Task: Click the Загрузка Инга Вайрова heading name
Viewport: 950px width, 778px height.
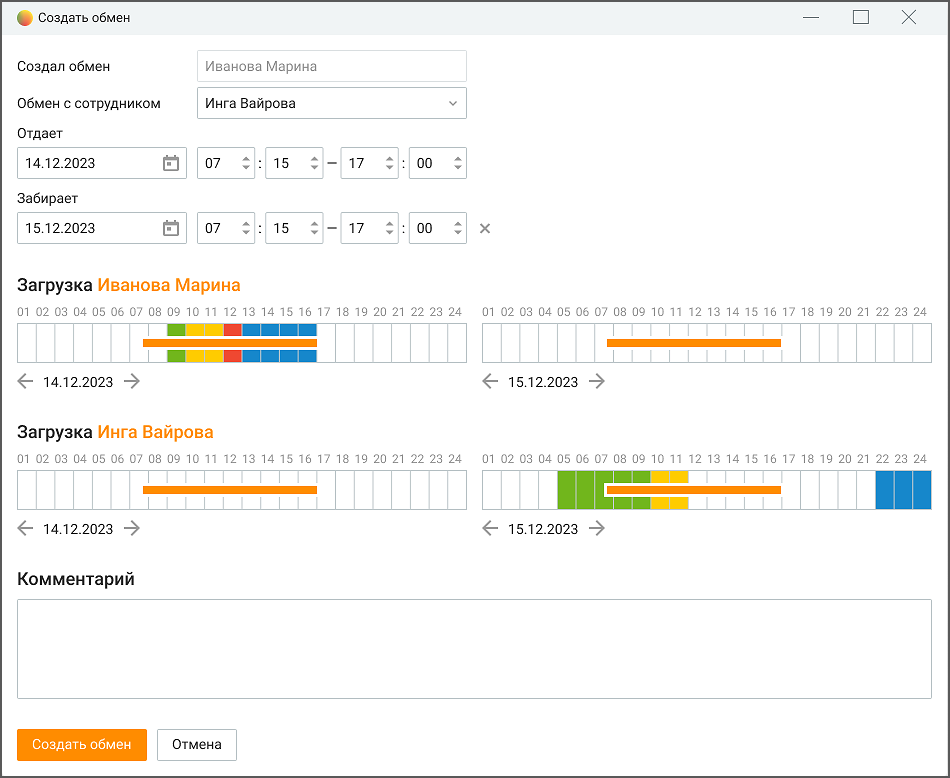Action: [x=156, y=432]
